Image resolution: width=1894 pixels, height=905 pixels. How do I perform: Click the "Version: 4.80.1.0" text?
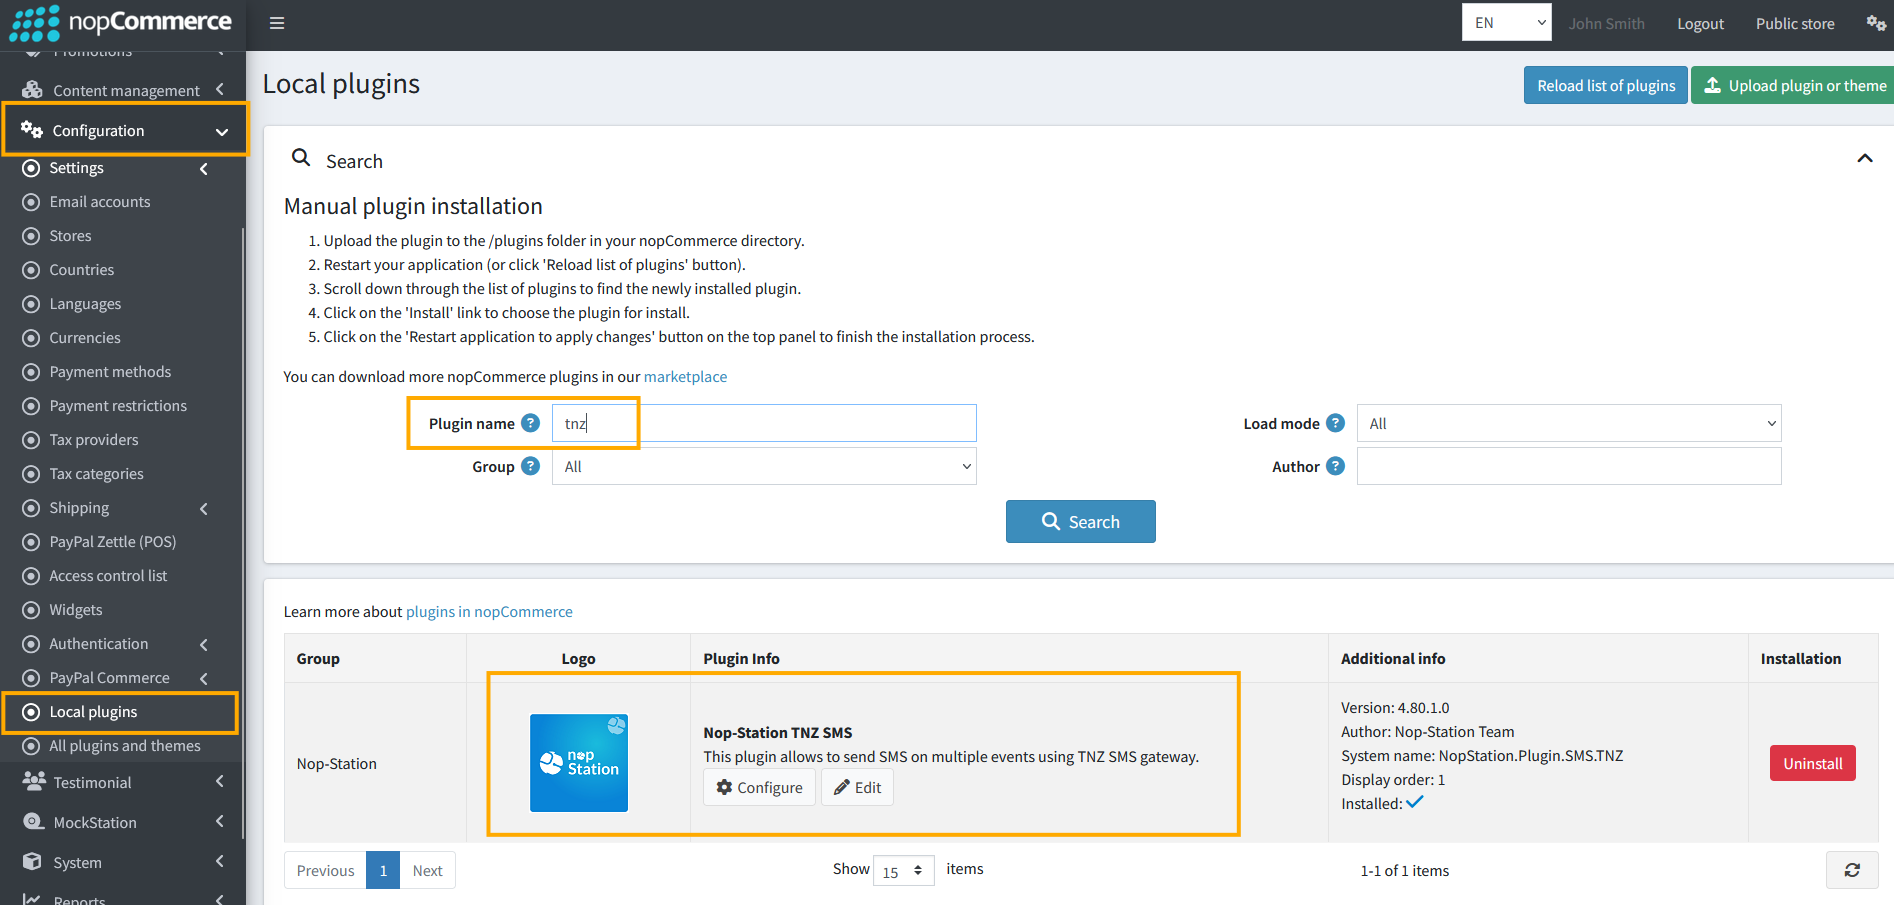point(1395,707)
